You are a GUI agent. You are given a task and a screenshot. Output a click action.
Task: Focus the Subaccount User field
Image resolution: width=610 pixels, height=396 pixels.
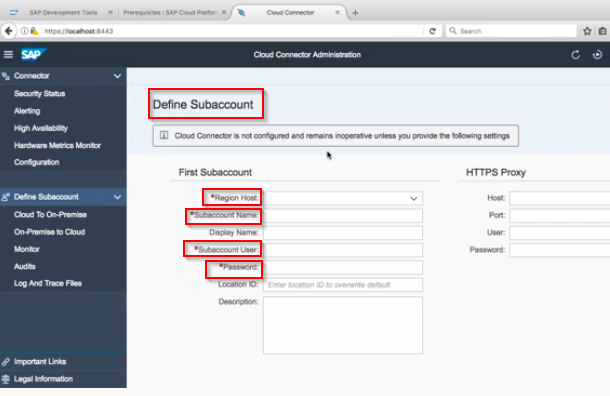(343, 250)
